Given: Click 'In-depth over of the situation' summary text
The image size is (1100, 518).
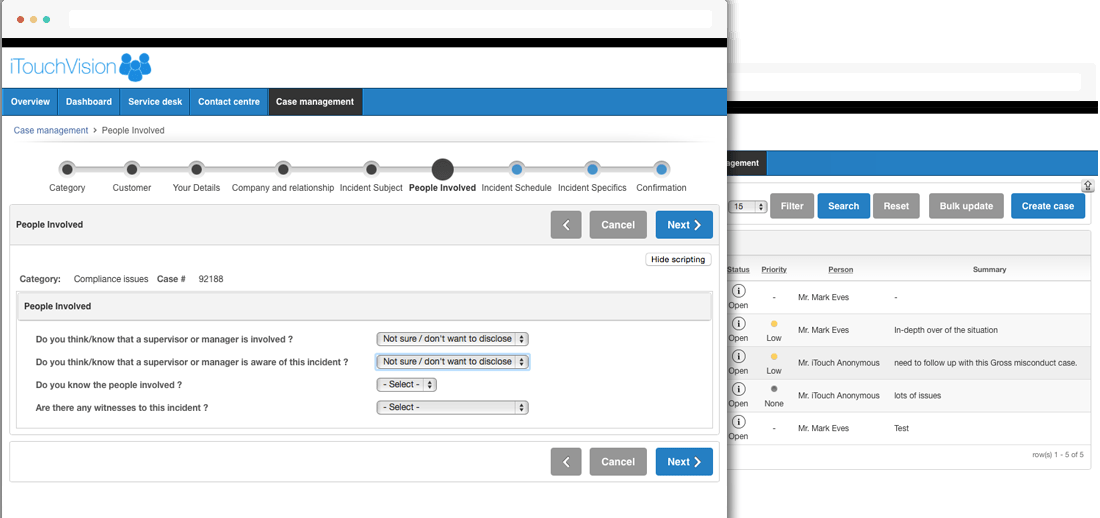Looking at the screenshot, I should (x=946, y=330).
